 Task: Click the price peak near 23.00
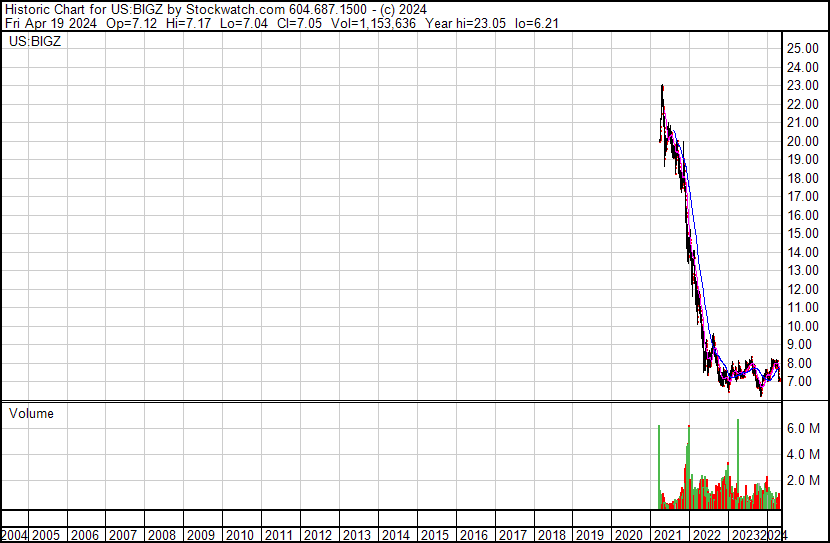coord(662,89)
